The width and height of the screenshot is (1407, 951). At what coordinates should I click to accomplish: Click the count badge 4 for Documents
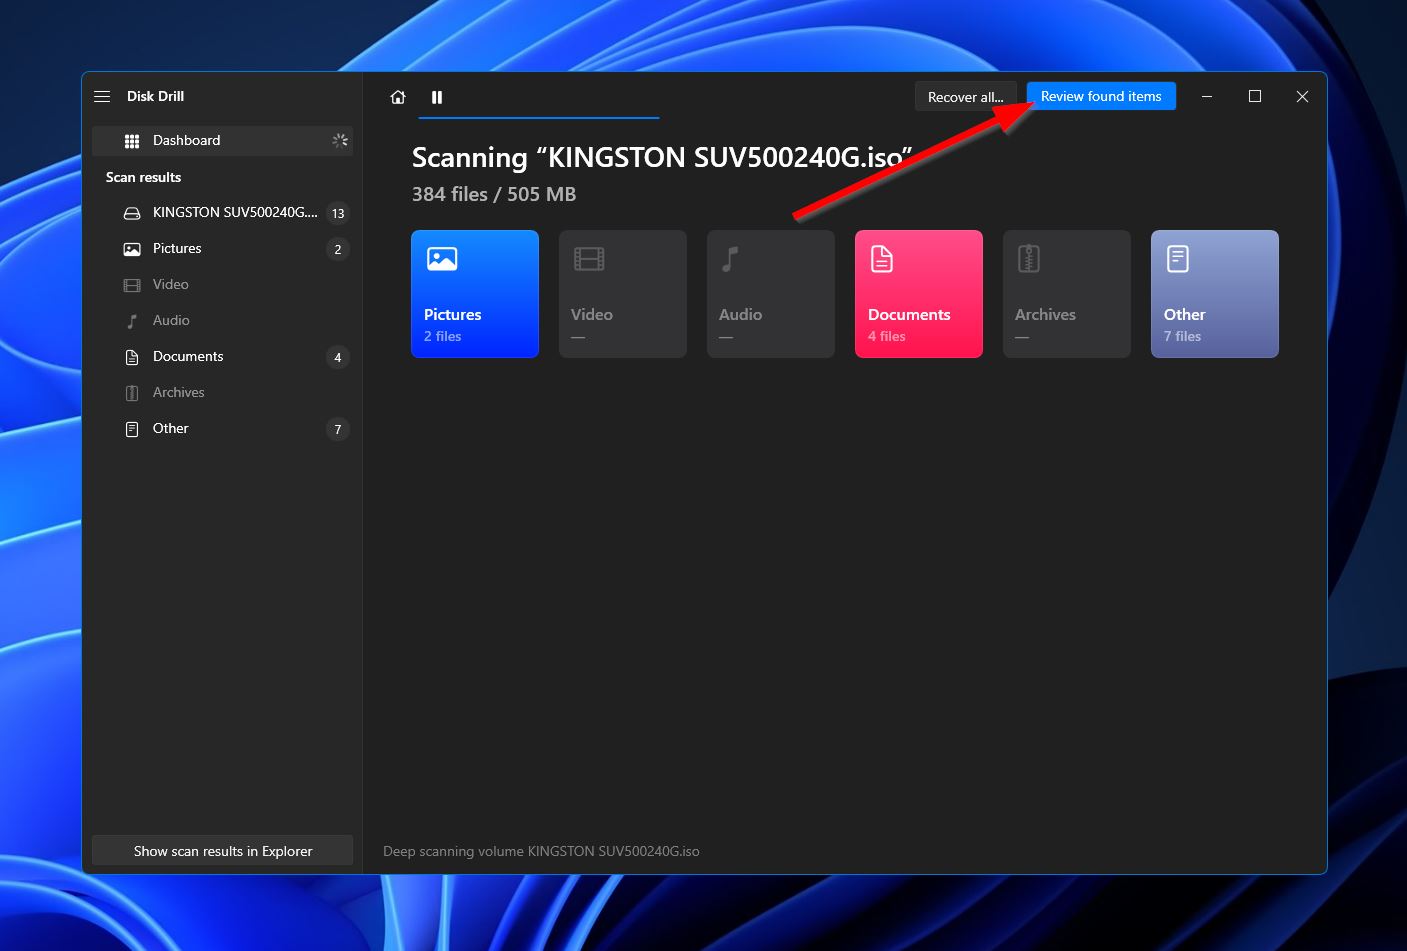click(x=338, y=357)
